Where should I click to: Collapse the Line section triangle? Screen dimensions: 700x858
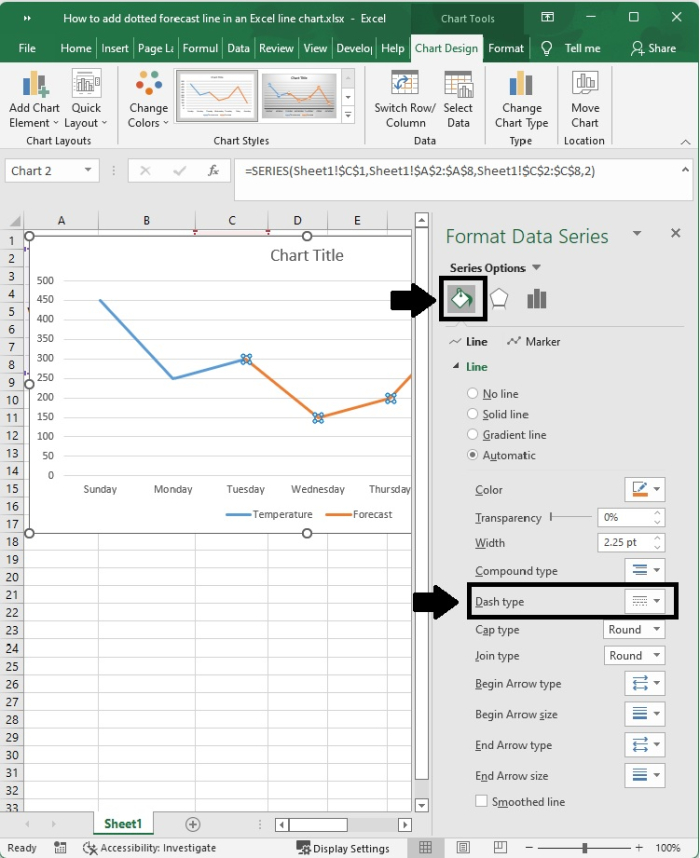click(x=455, y=366)
